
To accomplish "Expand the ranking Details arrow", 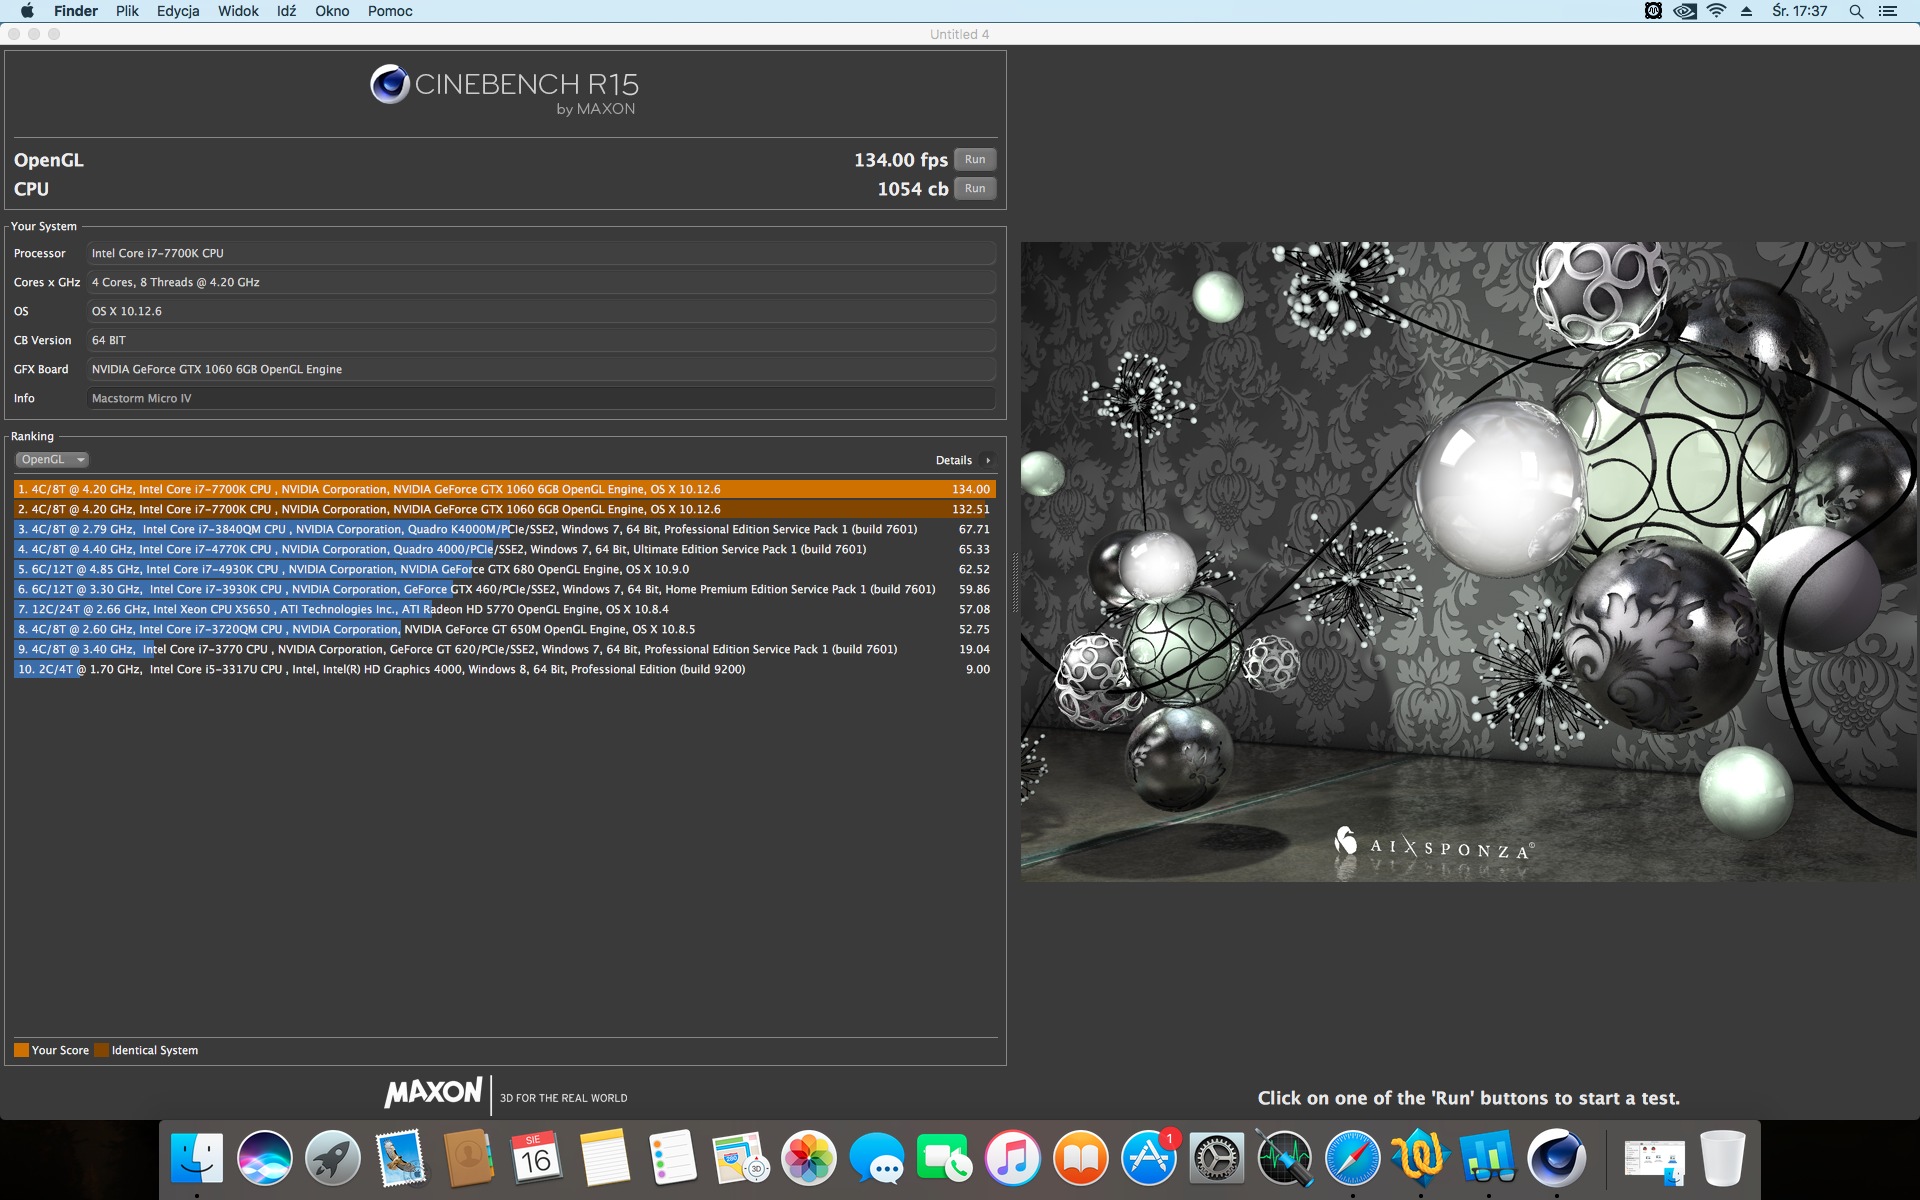I will (988, 461).
